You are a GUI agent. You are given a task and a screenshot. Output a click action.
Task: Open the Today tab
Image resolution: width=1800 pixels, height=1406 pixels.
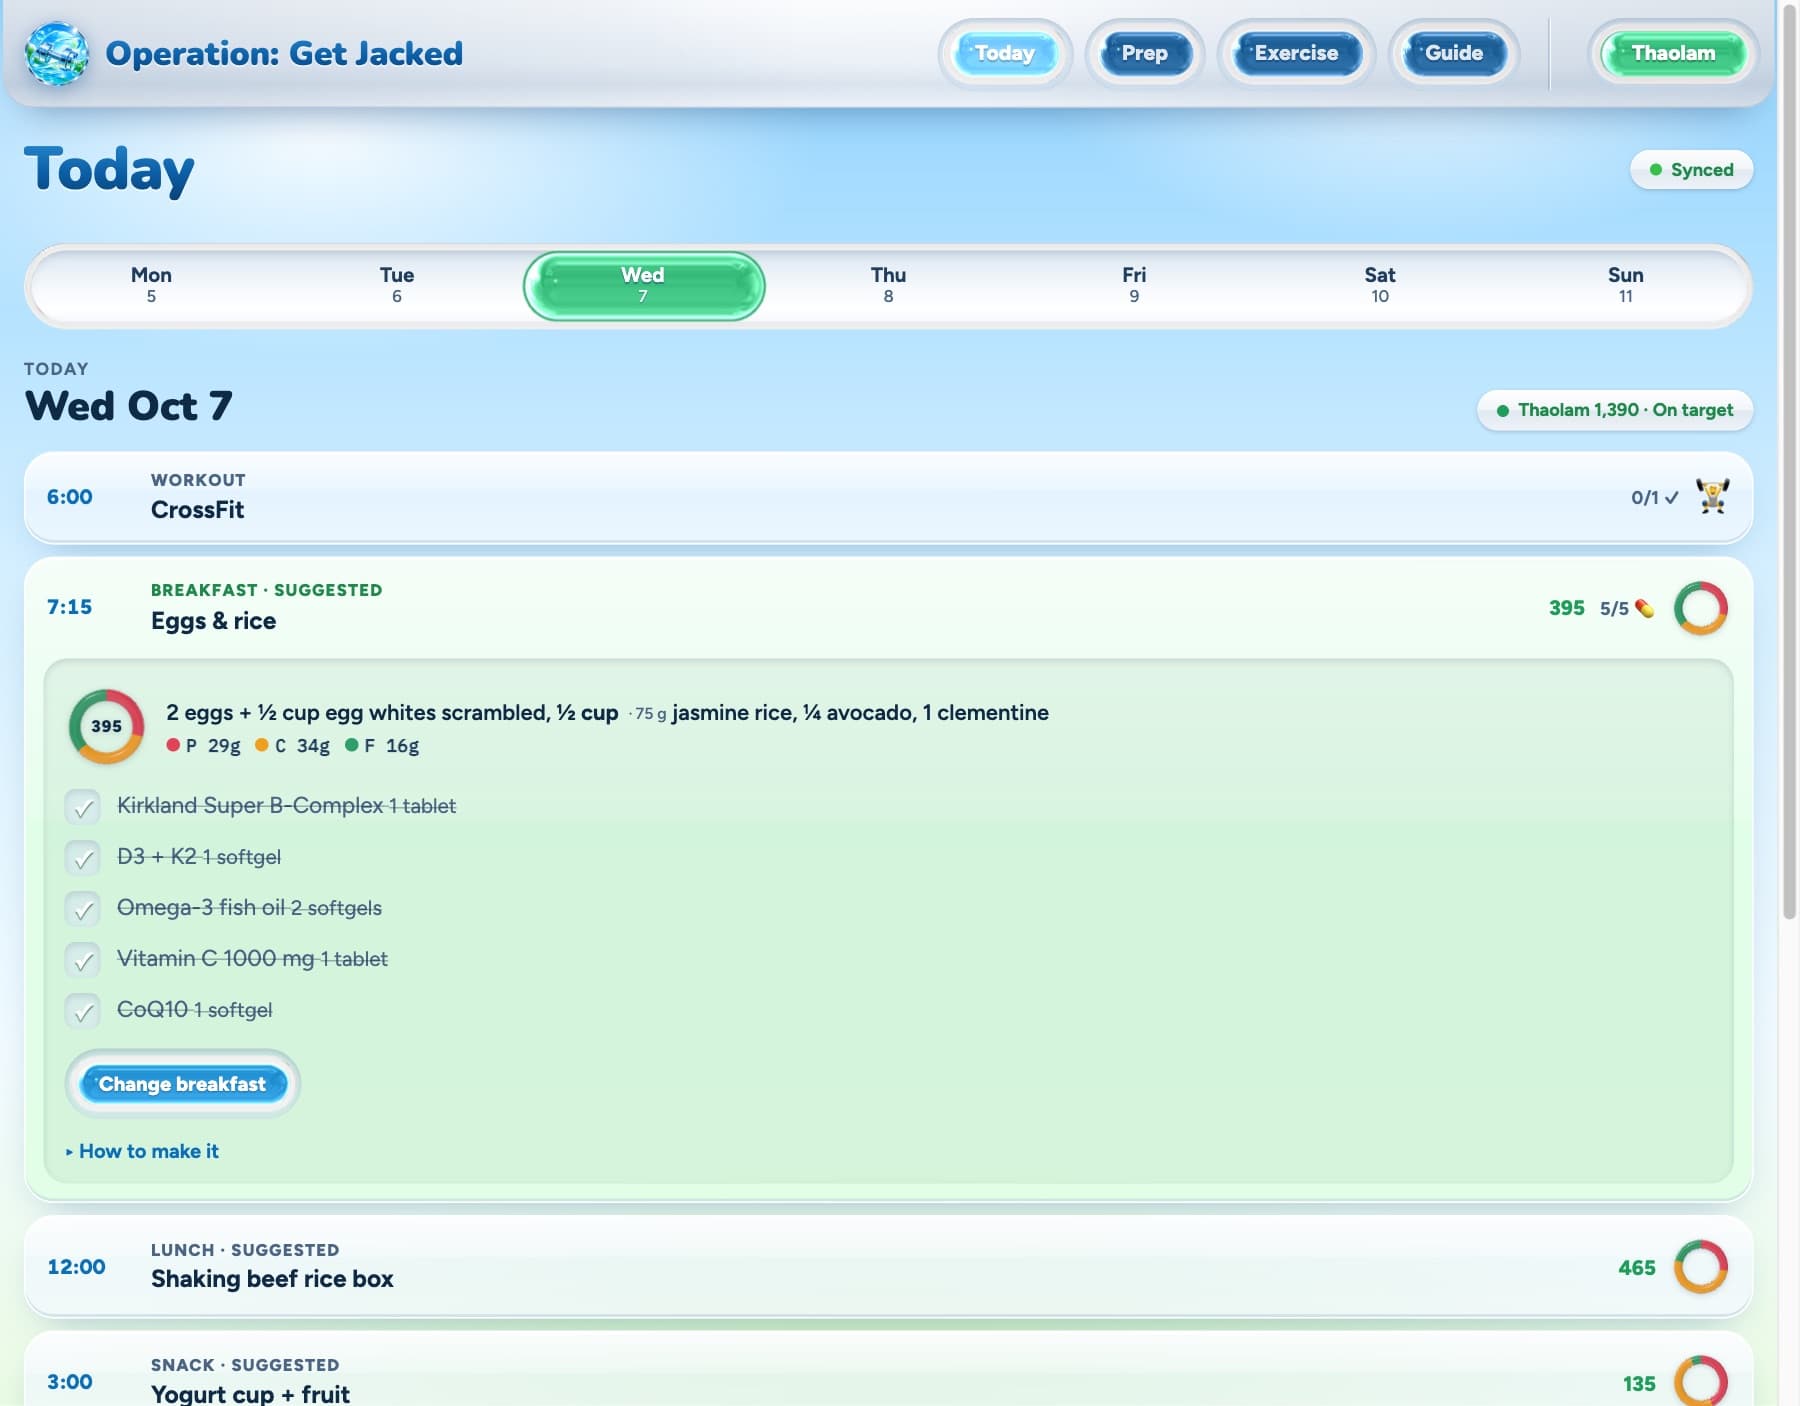tap(1005, 53)
